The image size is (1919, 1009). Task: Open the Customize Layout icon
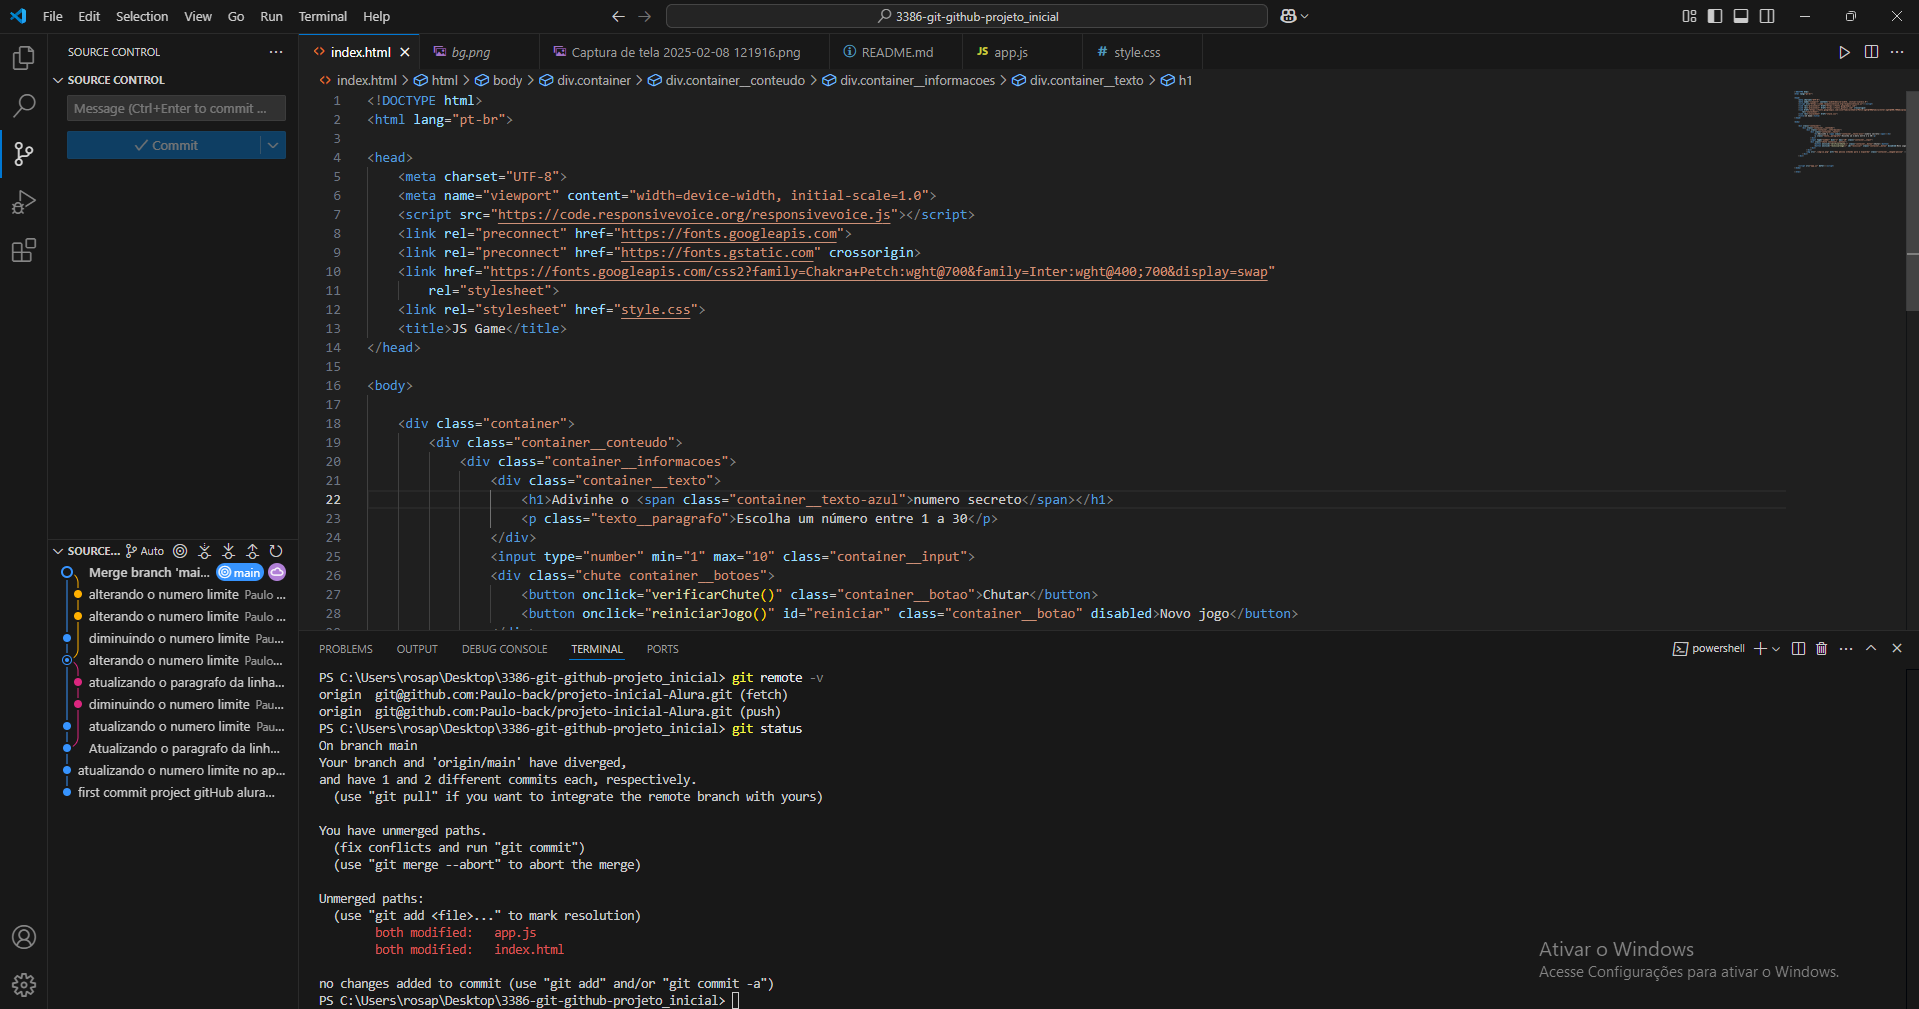click(1689, 16)
